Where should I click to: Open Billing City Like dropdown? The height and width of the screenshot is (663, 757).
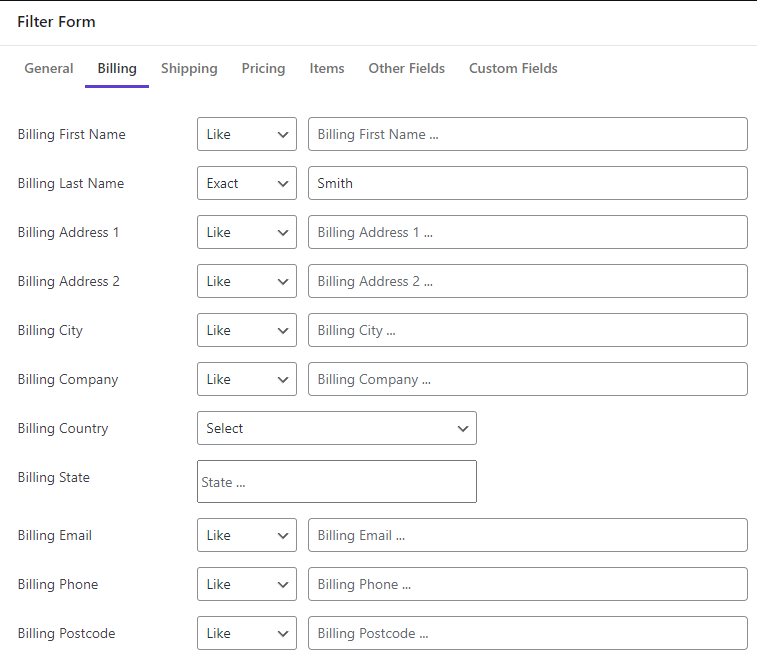tap(247, 330)
